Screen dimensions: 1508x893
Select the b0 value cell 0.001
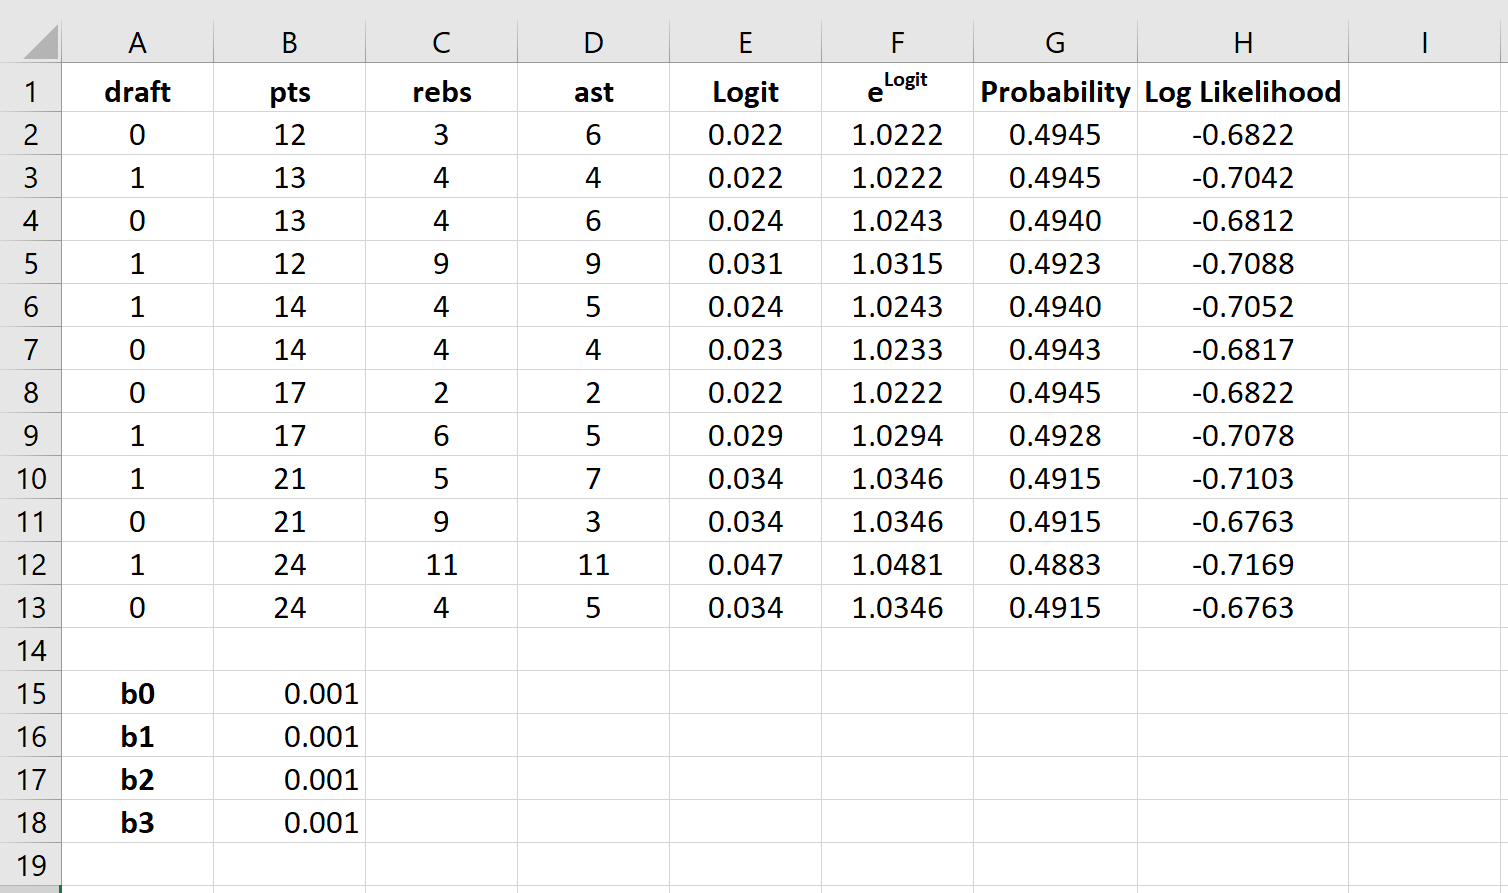(x=290, y=694)
